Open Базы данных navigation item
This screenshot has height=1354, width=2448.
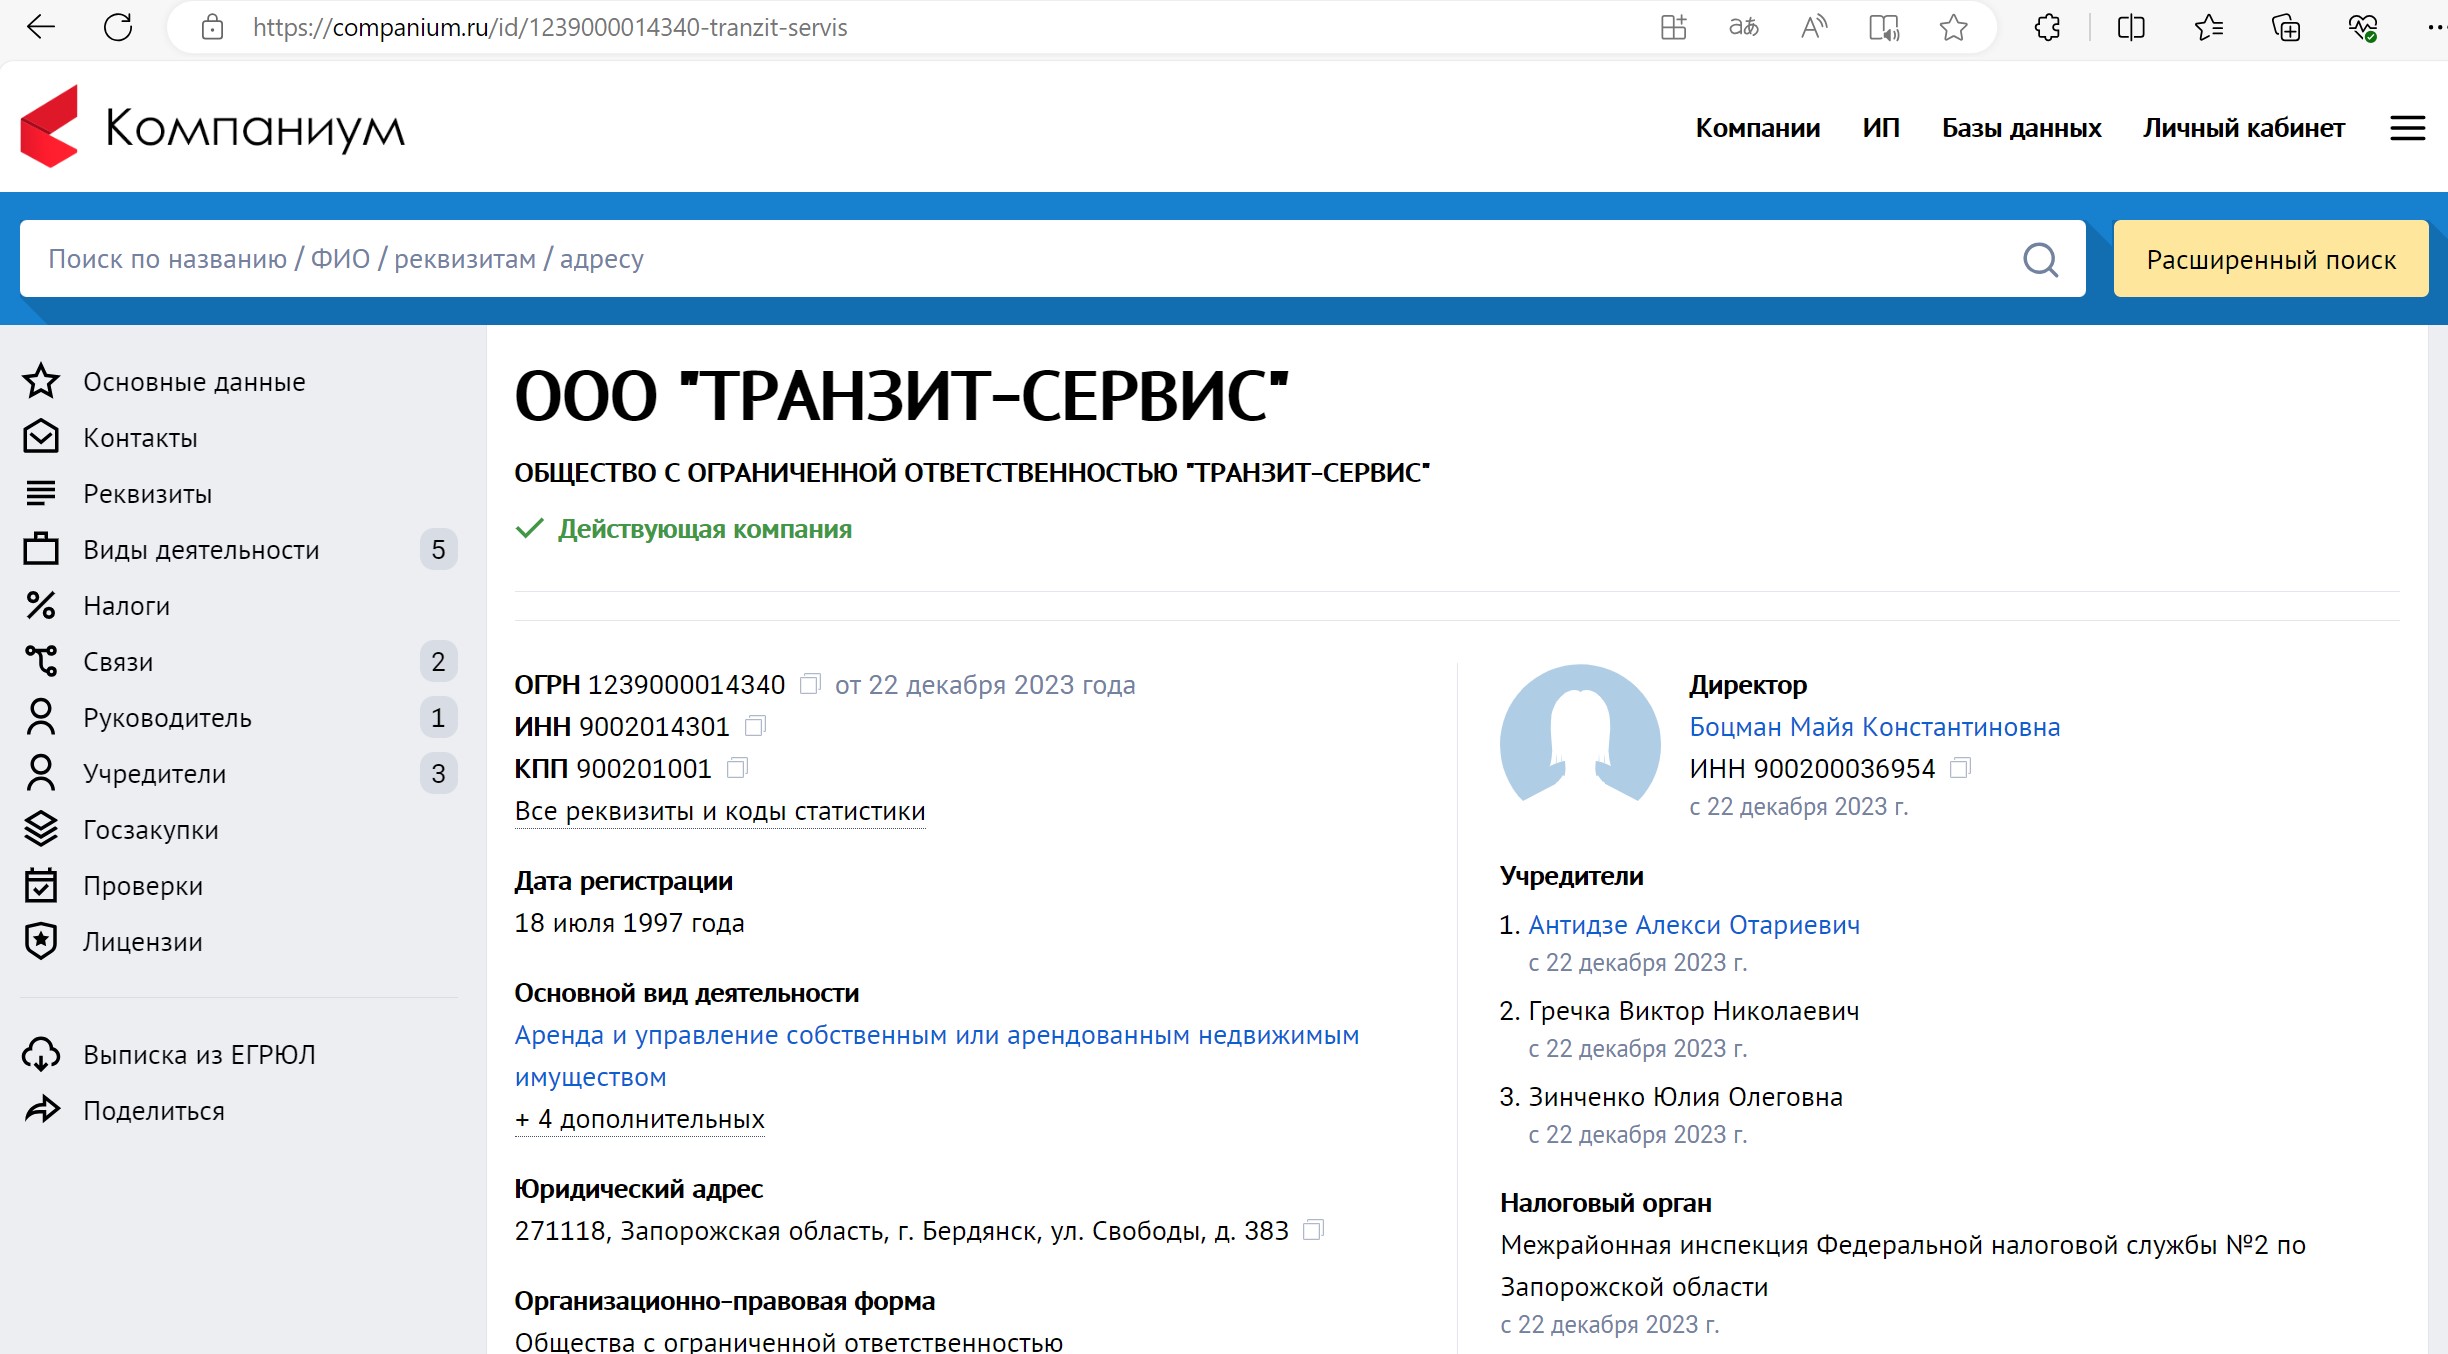pos(2021,128)
